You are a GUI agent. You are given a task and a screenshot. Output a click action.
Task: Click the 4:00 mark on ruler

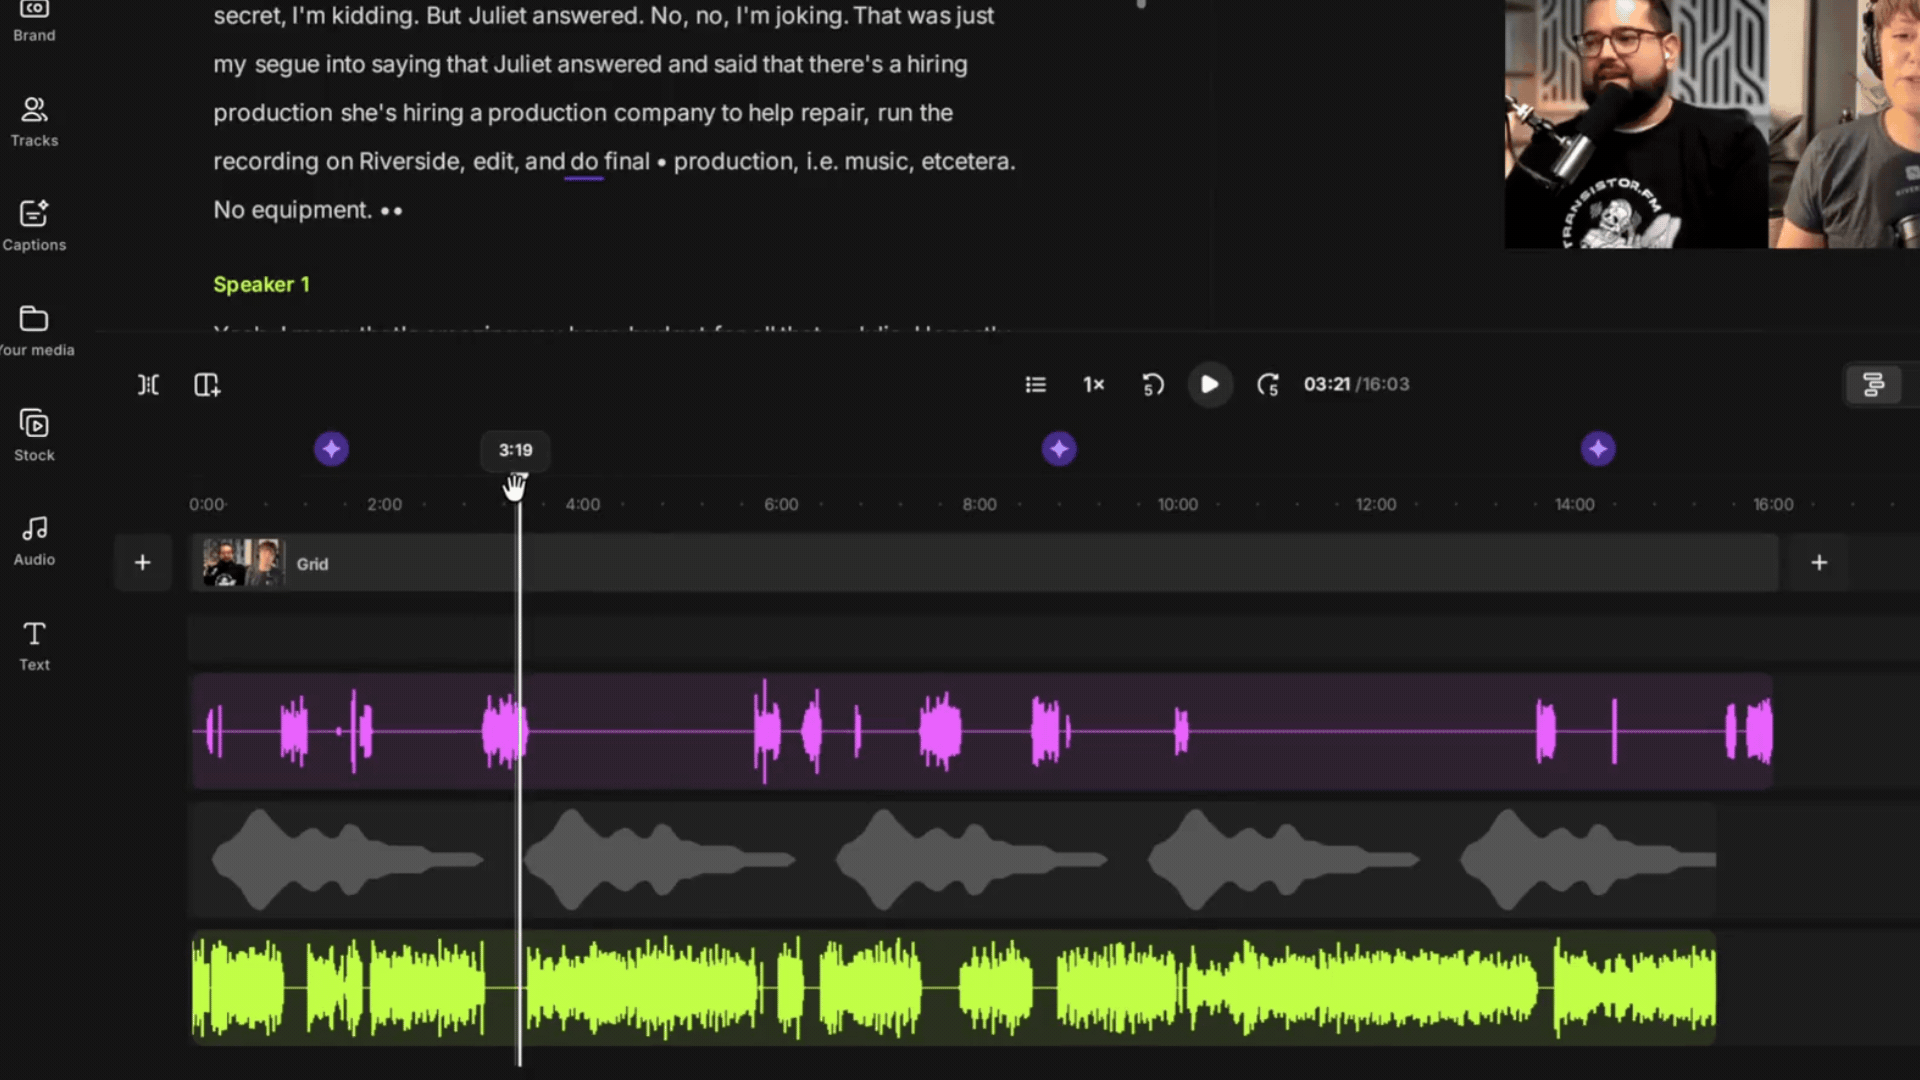(583, 505)
